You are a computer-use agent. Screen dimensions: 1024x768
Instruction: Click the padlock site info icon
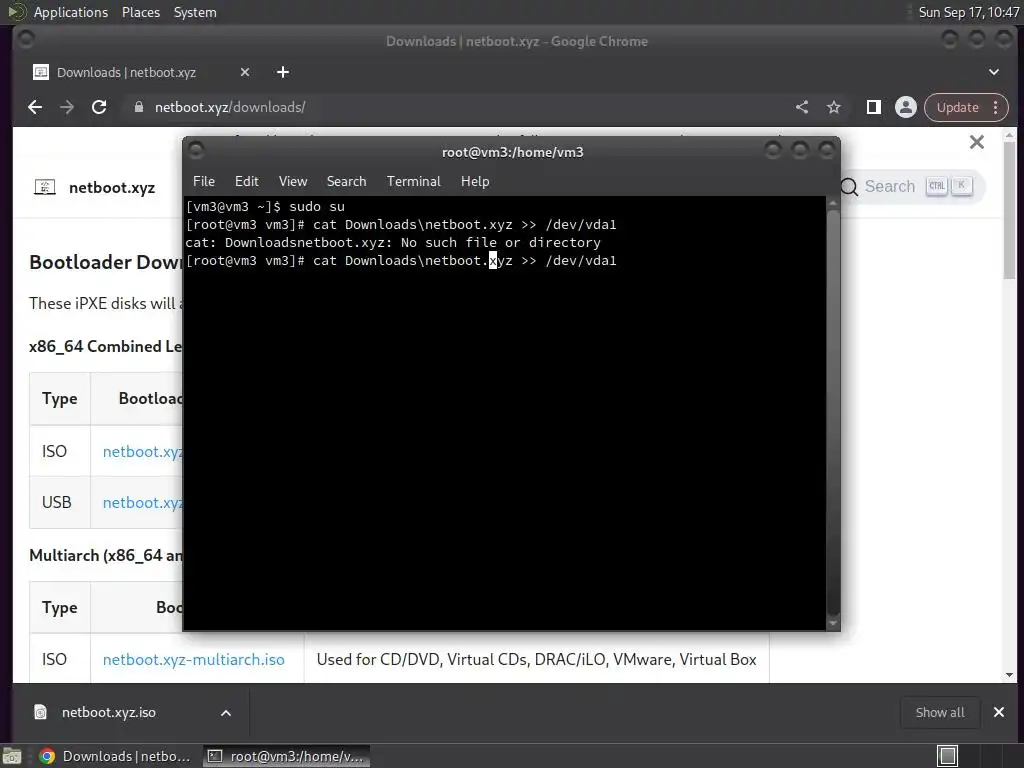tap(138, 107)
